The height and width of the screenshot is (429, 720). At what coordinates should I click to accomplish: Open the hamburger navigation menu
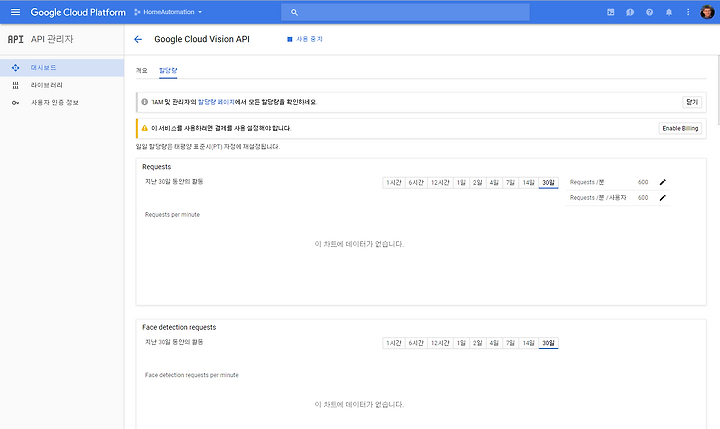15,12
